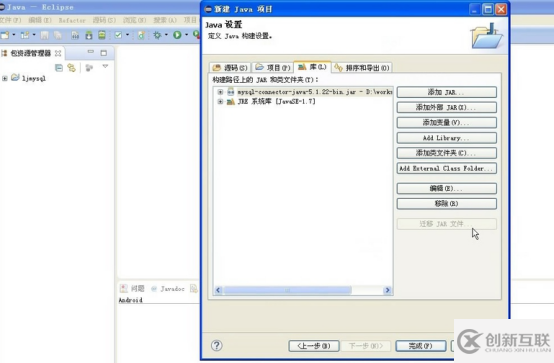Click the Add Library... button

447,138
